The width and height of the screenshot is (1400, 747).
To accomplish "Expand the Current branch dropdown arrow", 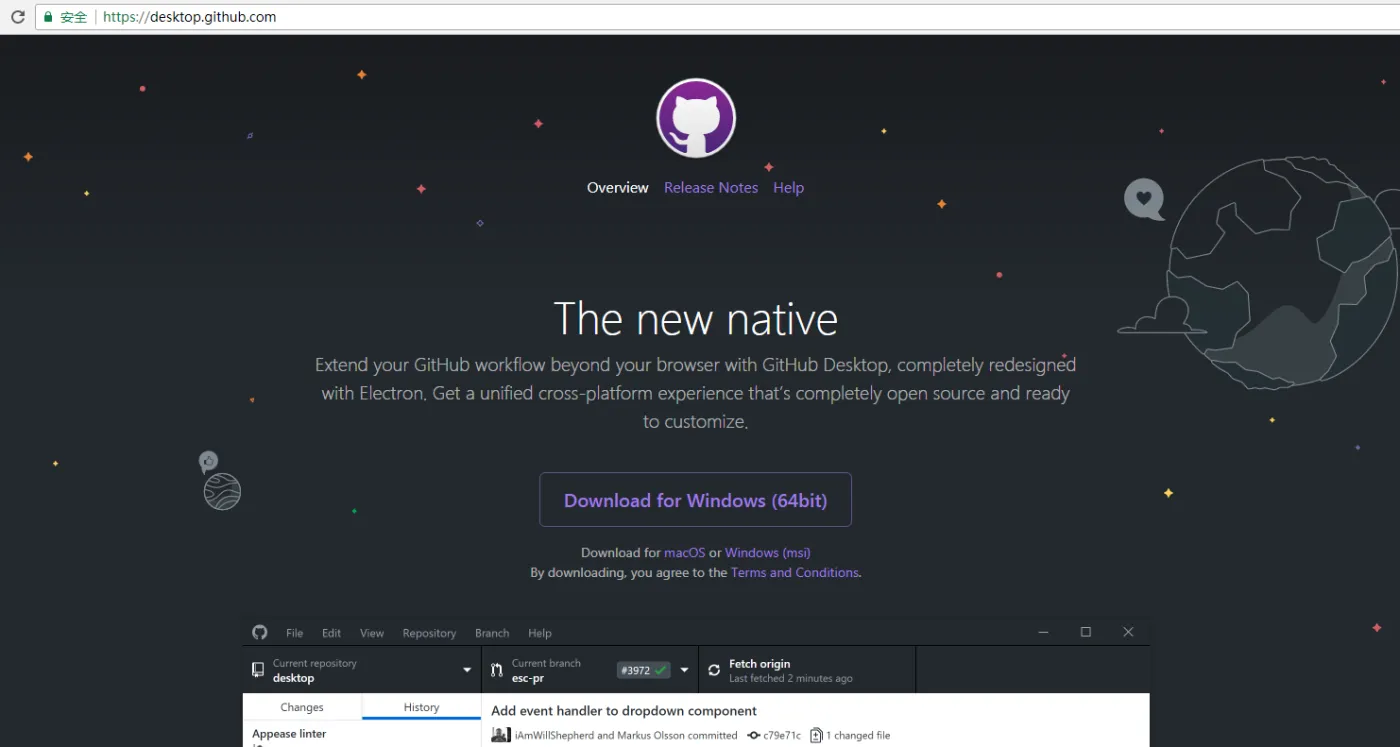I will (x=684, y=670).
